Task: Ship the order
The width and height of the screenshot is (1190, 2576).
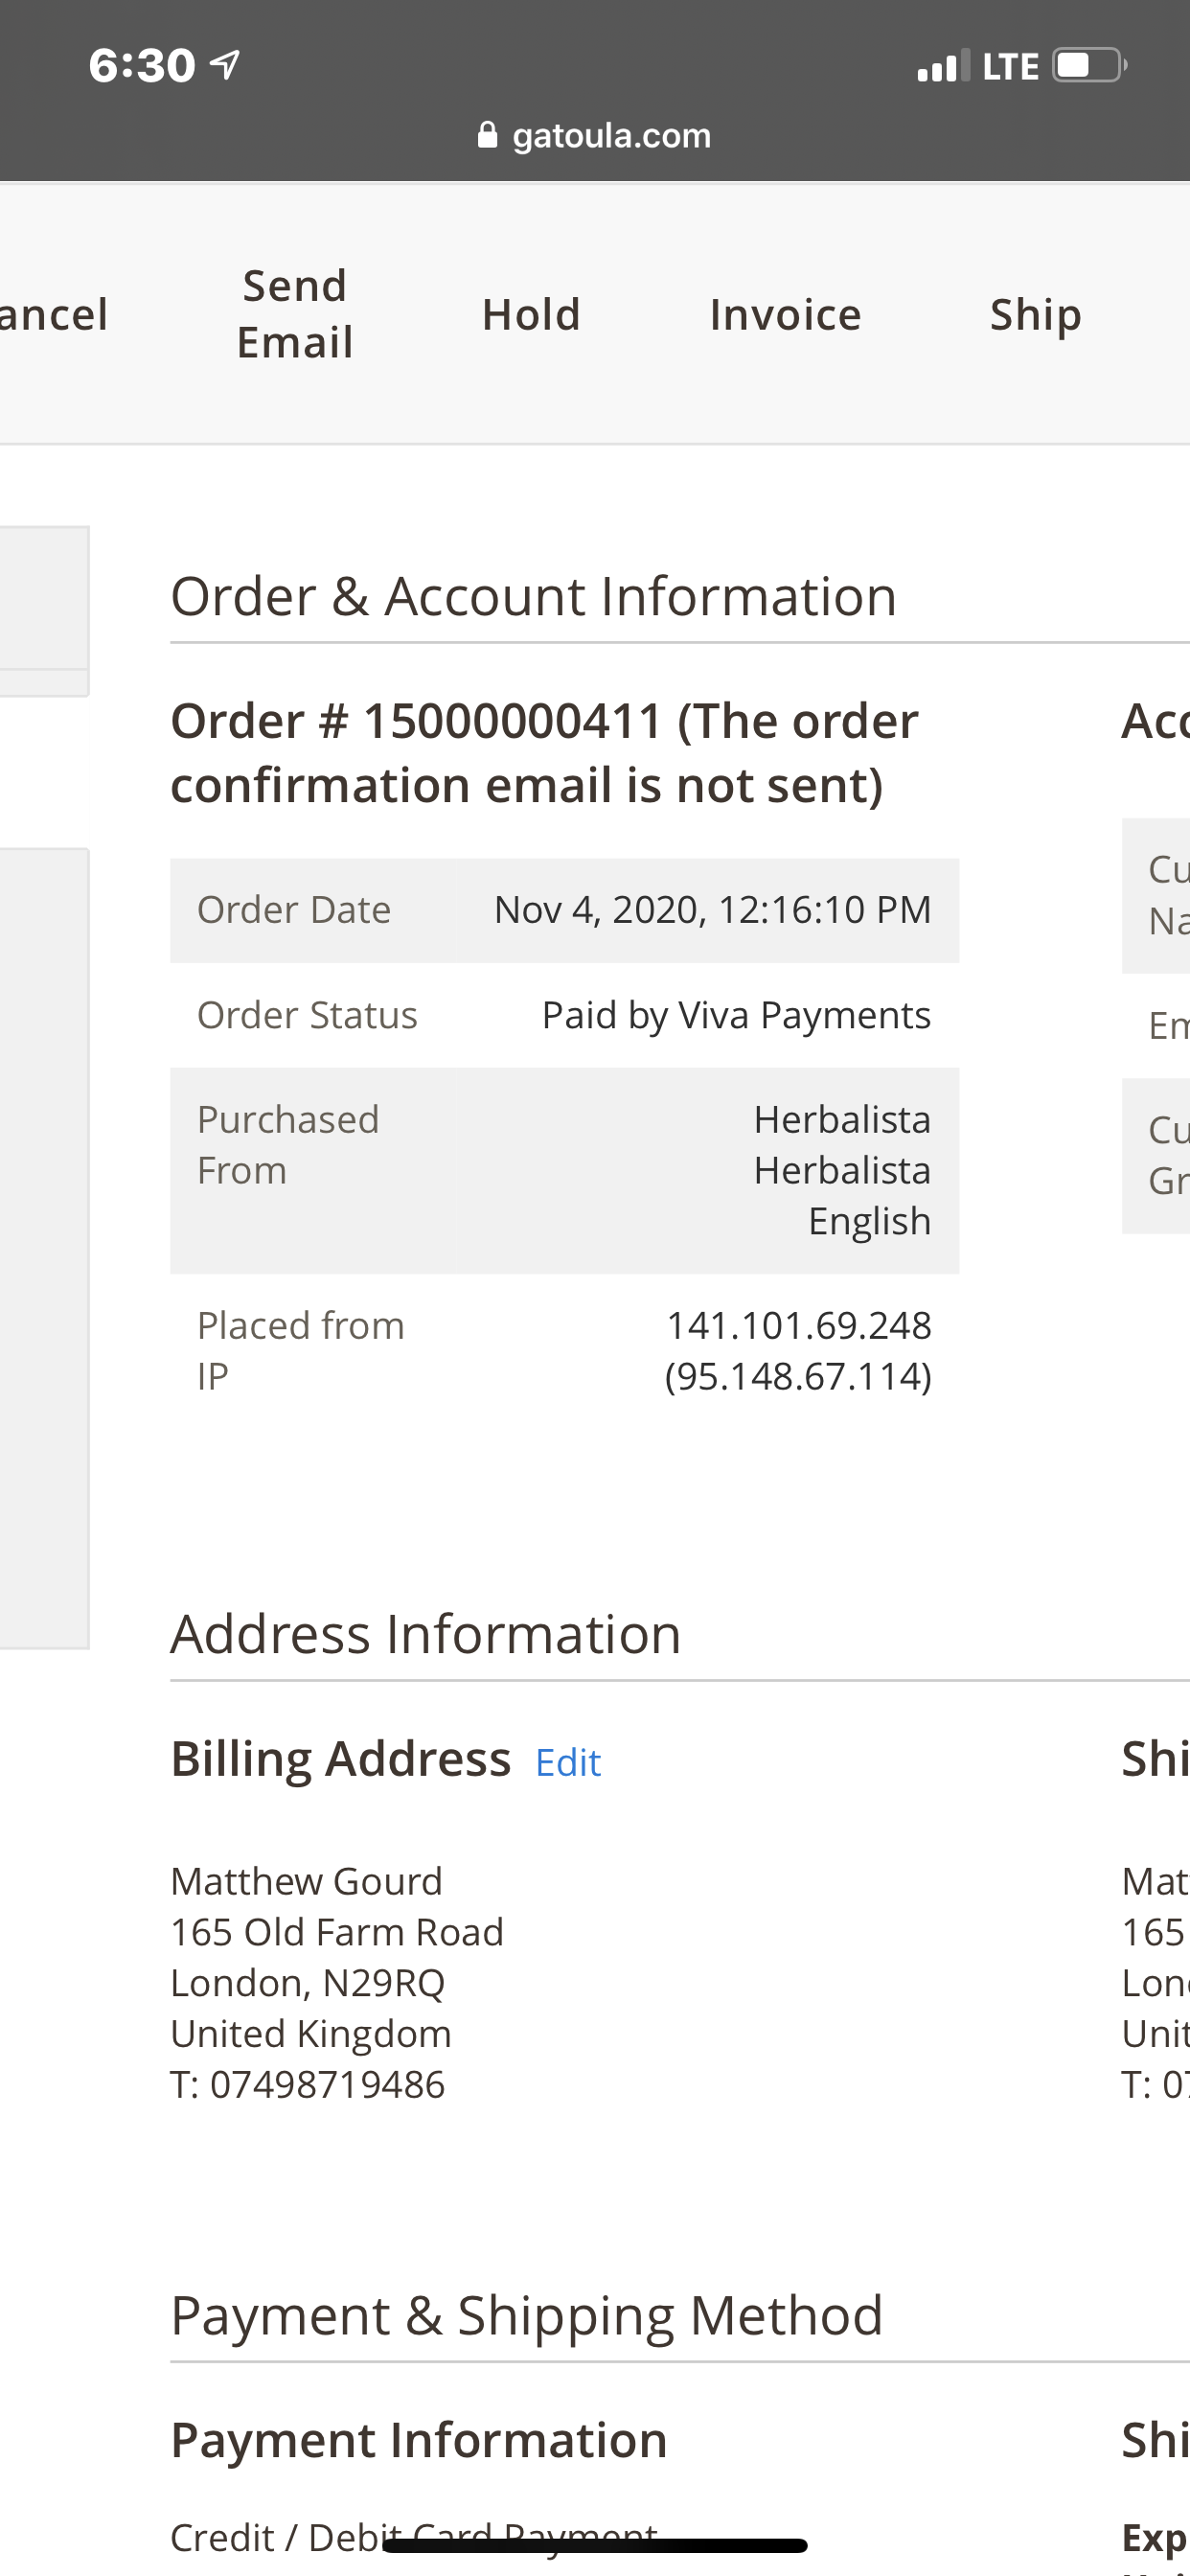Action: click(x=1035, y=314)
